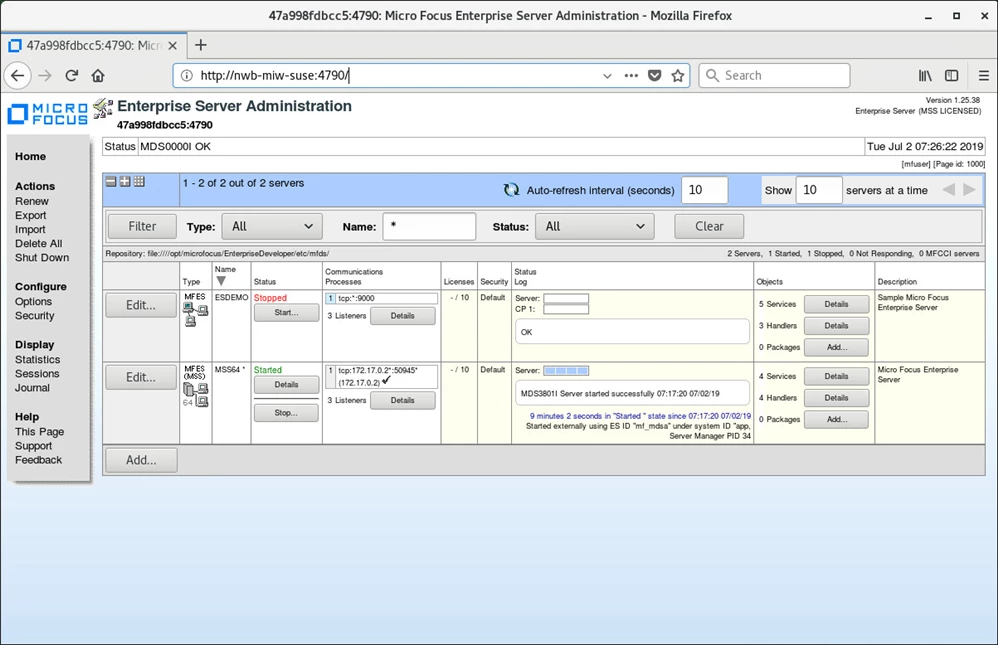
Task: Click the Micro Focus logo
Action: point(48,114)
